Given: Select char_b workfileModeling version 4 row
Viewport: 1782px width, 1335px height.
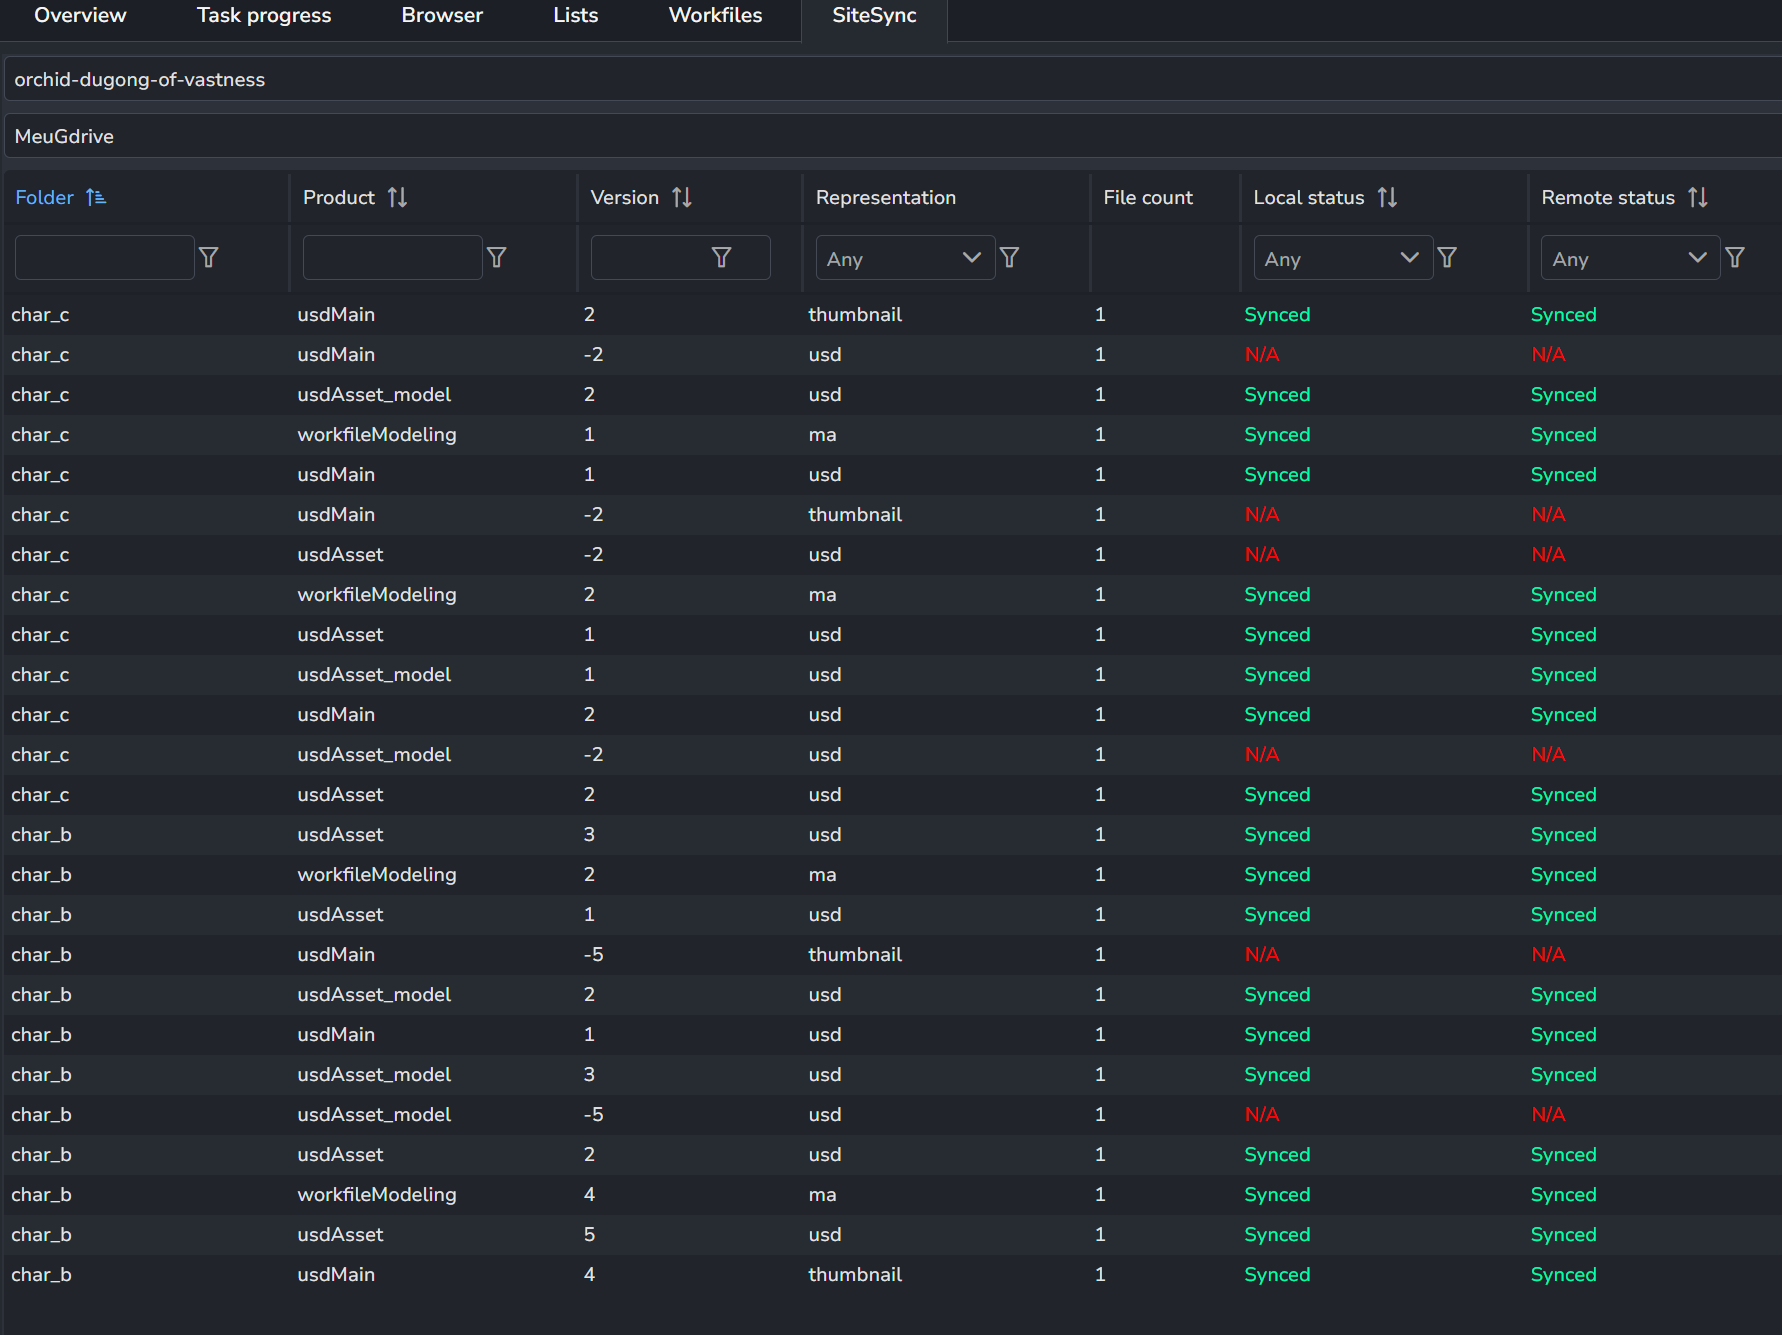Looking at the screenshot, I should (891, 1195).
